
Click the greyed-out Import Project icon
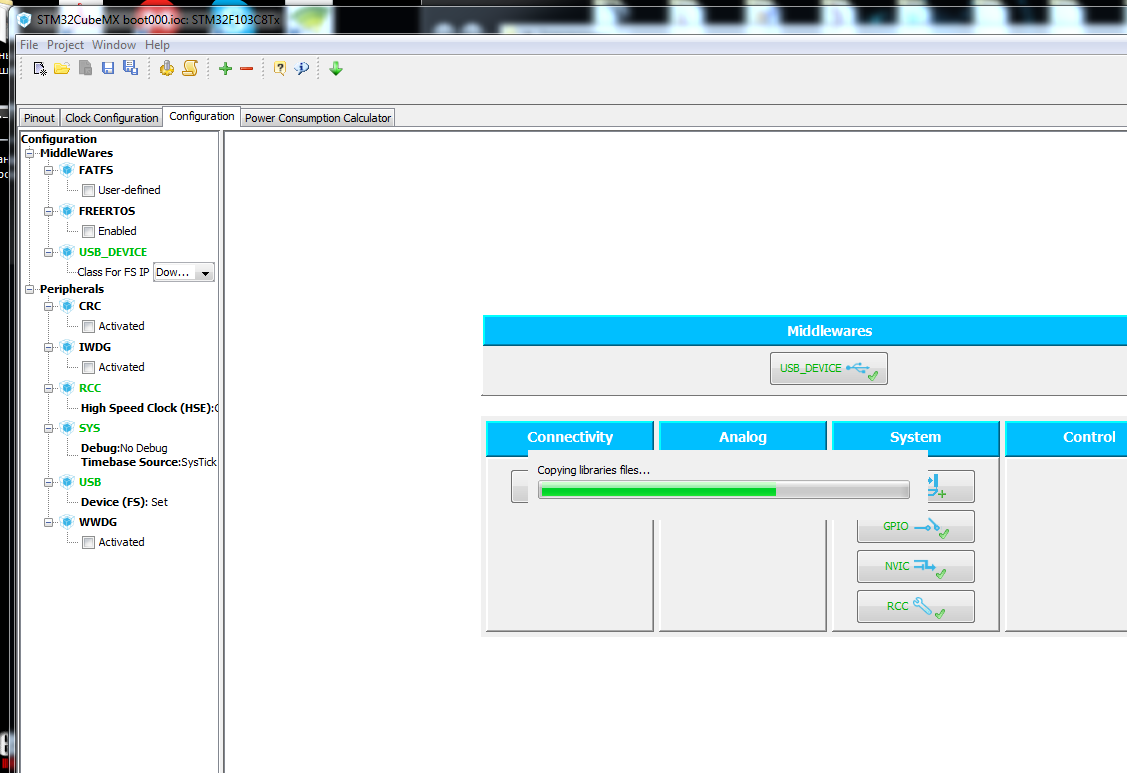(x=85, y=68)
